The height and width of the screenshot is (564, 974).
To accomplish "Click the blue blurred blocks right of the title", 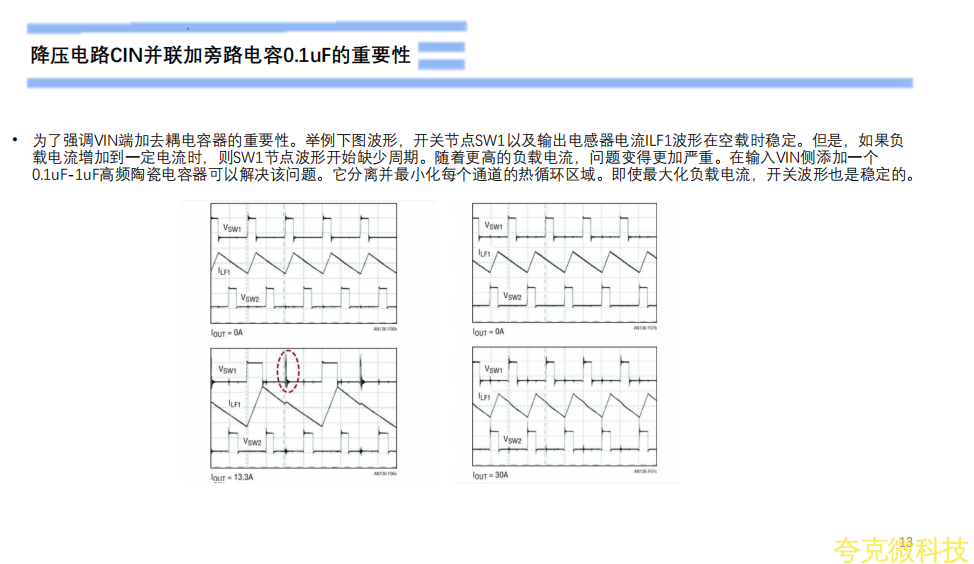I will click(x=441, y=55).
